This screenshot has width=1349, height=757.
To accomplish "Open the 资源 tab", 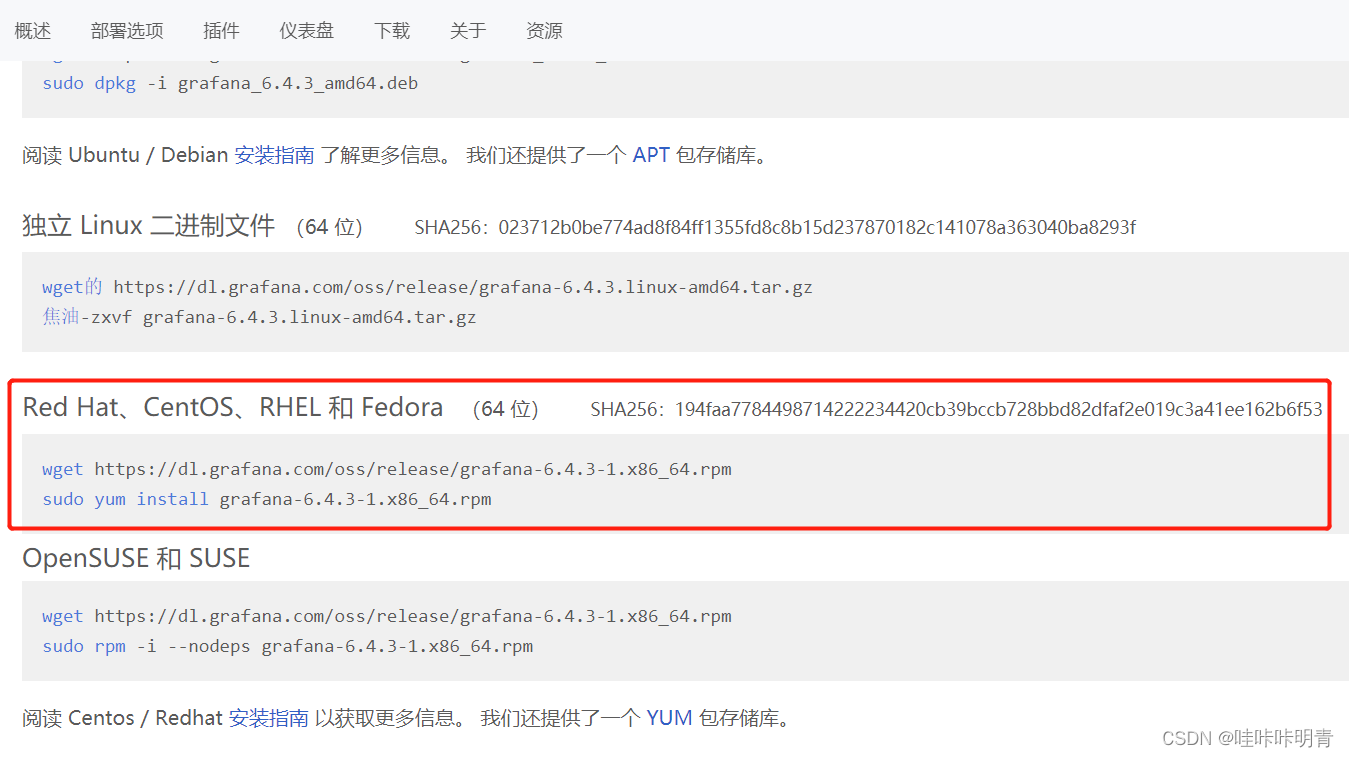I will click(544, 31).
